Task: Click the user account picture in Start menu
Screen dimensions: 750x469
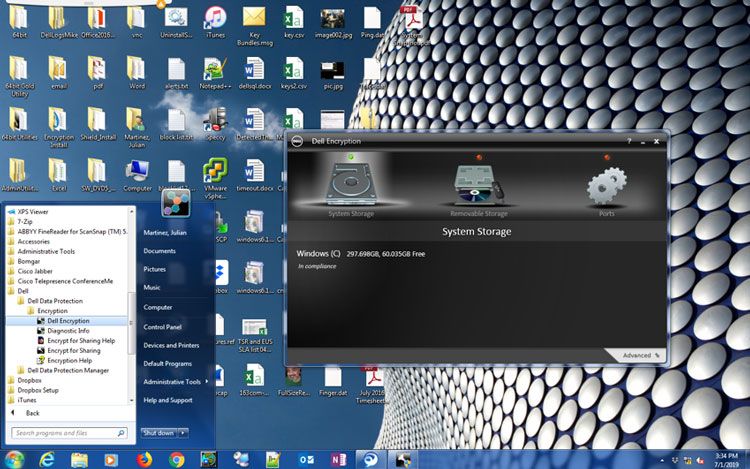Action: coord(176,203)
